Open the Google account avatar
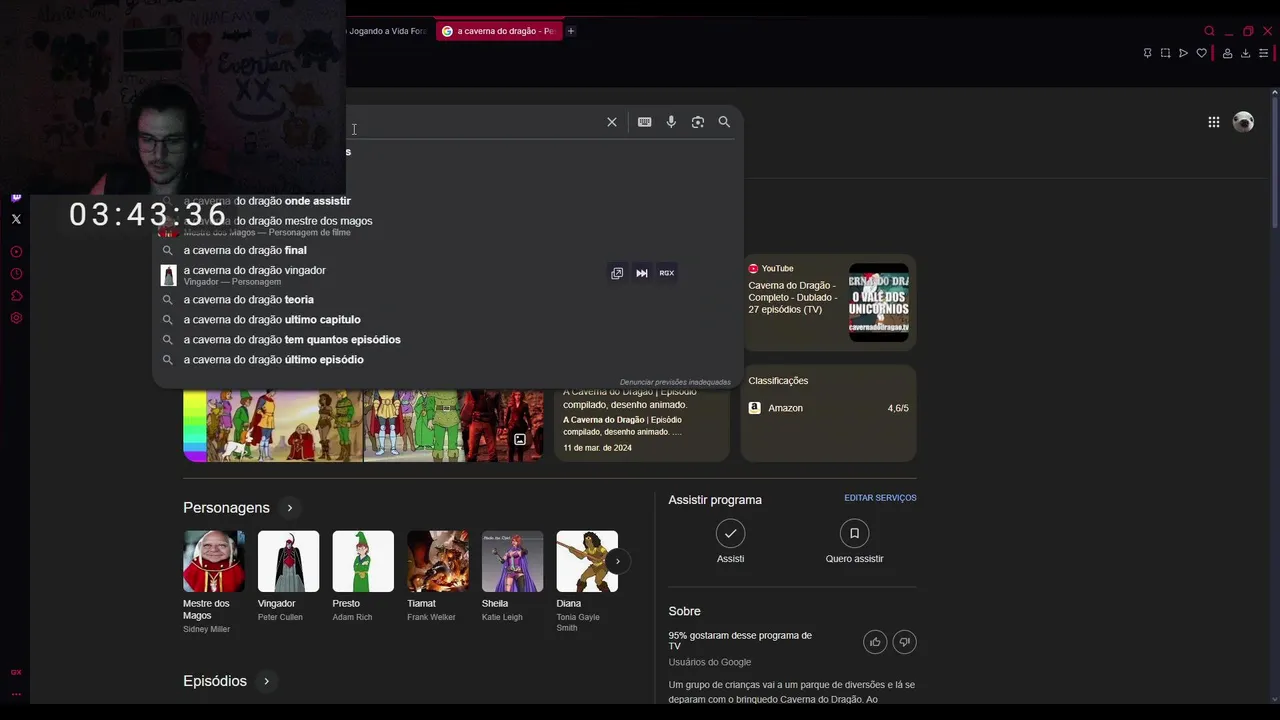The height and width of the screenshot is (720, 1280). point(1243,122)
